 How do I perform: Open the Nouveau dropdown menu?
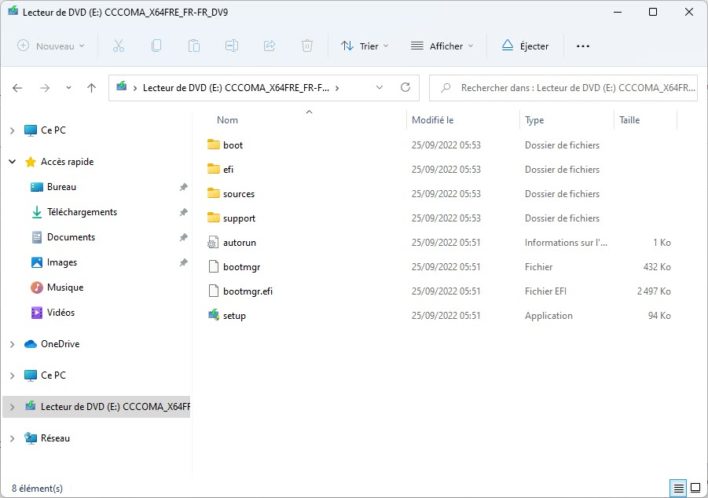[52, 46]
